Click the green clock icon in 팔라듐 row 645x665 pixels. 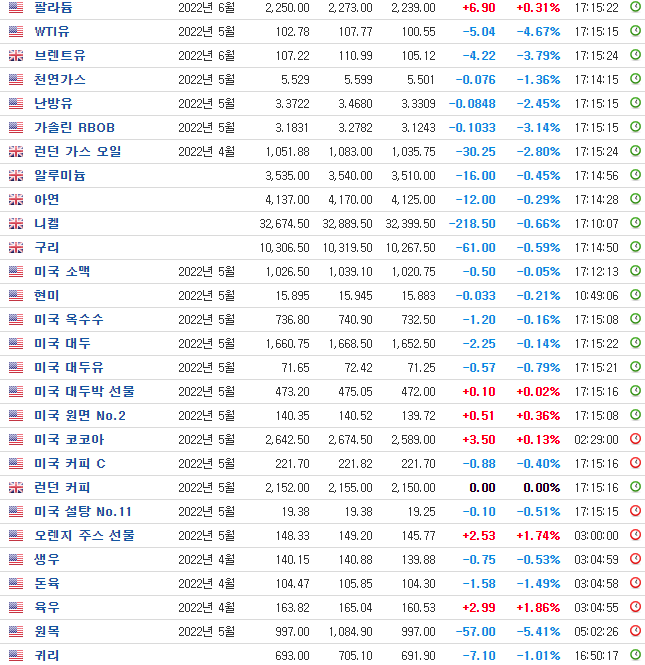pos(635,7)
